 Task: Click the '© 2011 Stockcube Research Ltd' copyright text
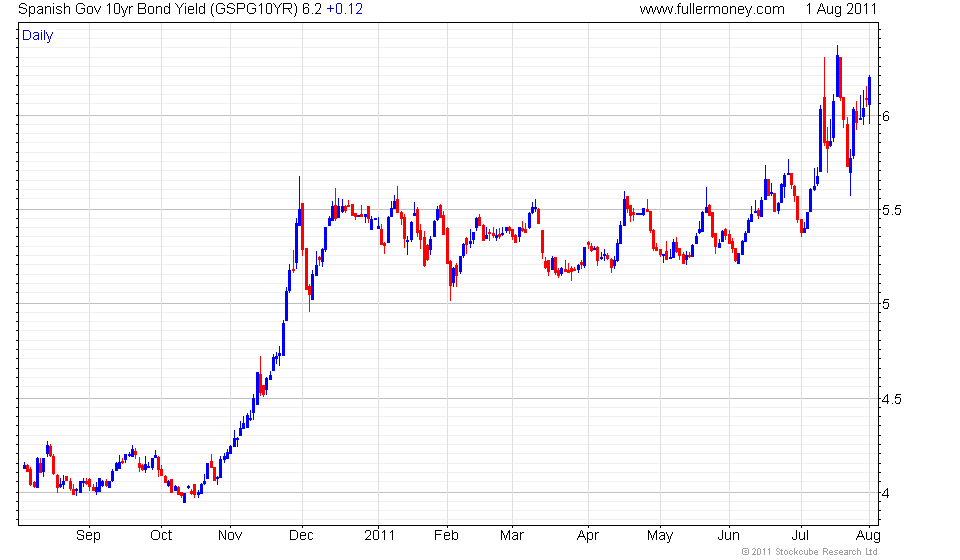pyautogui.click(x=809, y=552)
